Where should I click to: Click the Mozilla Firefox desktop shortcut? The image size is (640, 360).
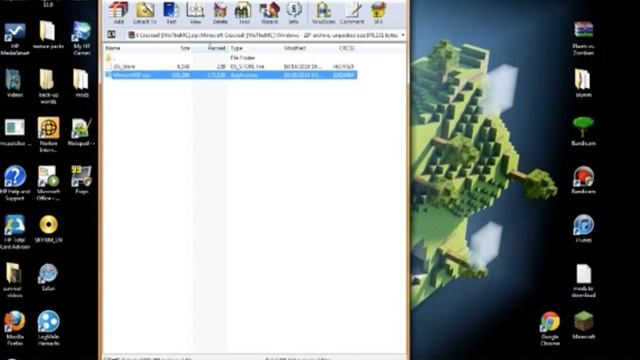(15, 329)
